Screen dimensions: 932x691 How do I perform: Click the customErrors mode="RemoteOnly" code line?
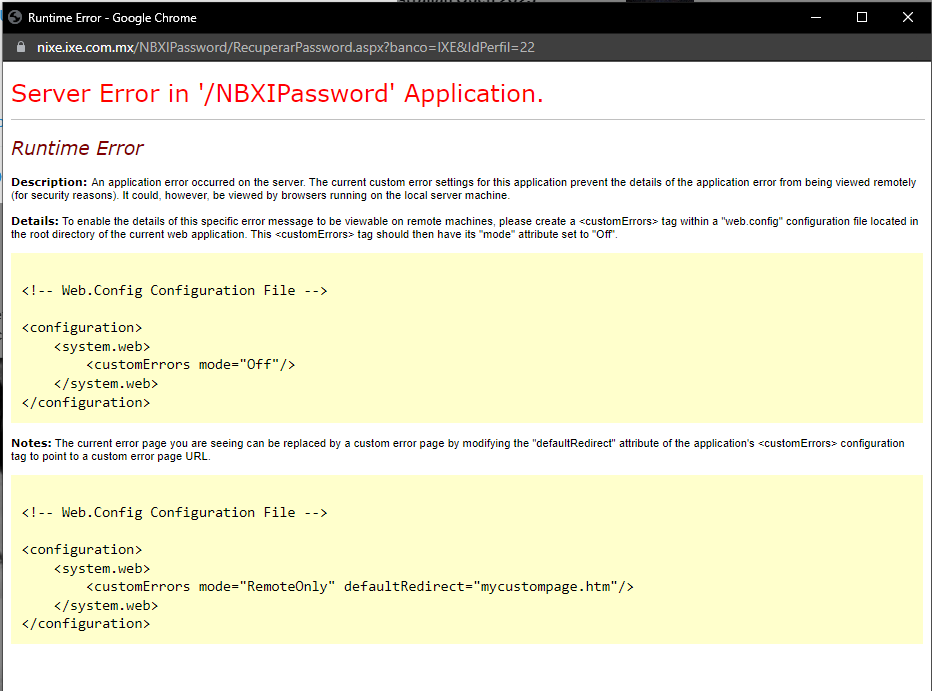(360, 586)
